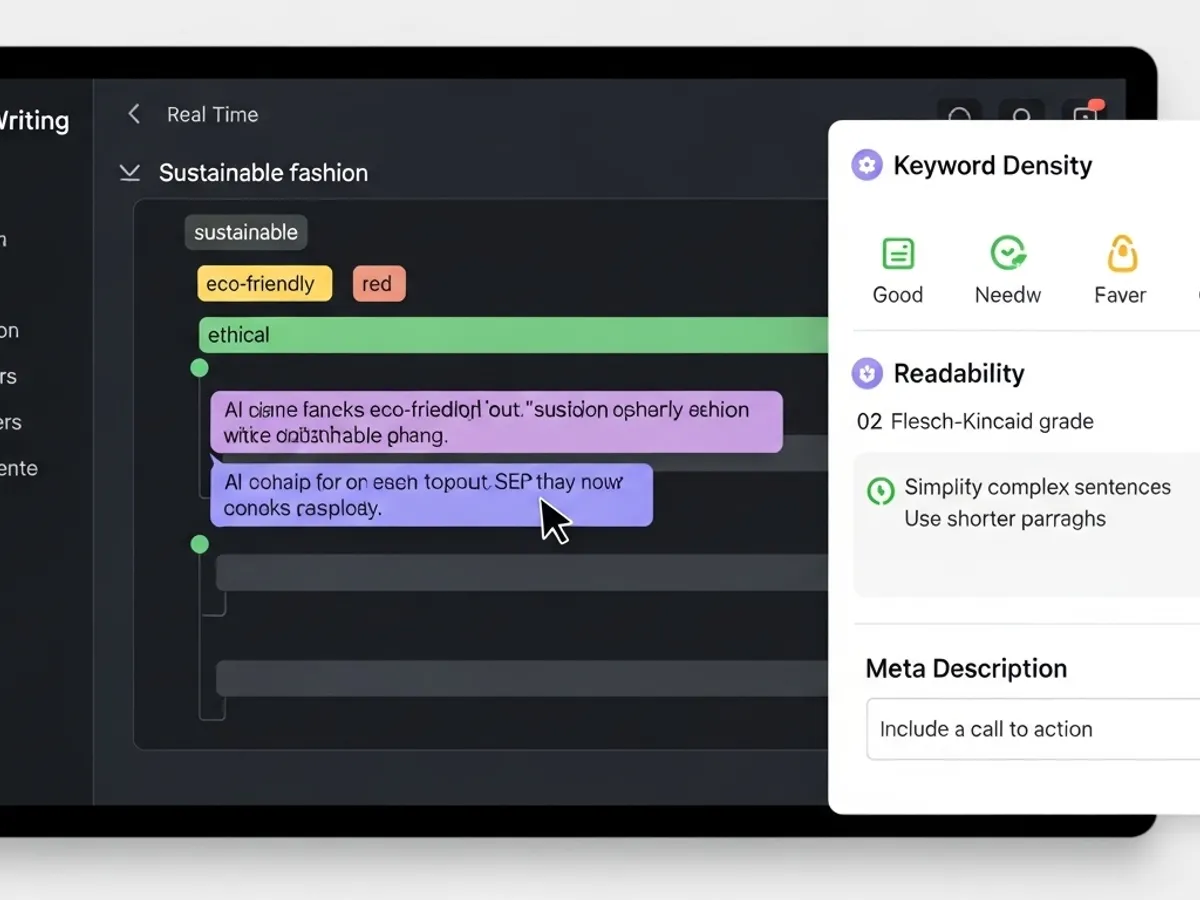Viewport: 1200px width, 900px height.
Task: Accept the purple AI rewrite suggestion bubble
Action: click(495, 422)
